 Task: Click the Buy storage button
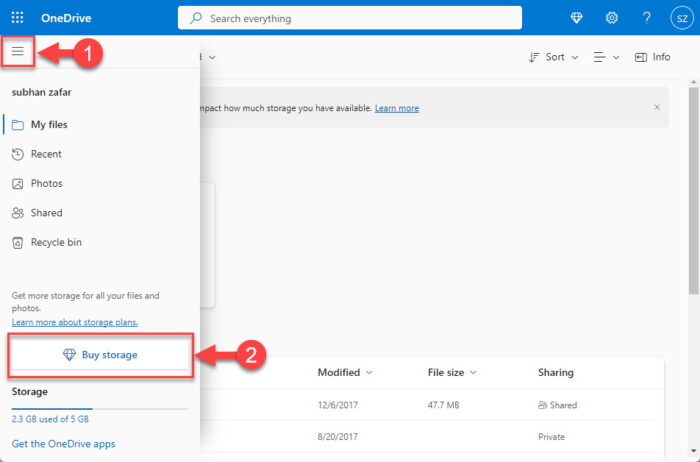[100, 355]
